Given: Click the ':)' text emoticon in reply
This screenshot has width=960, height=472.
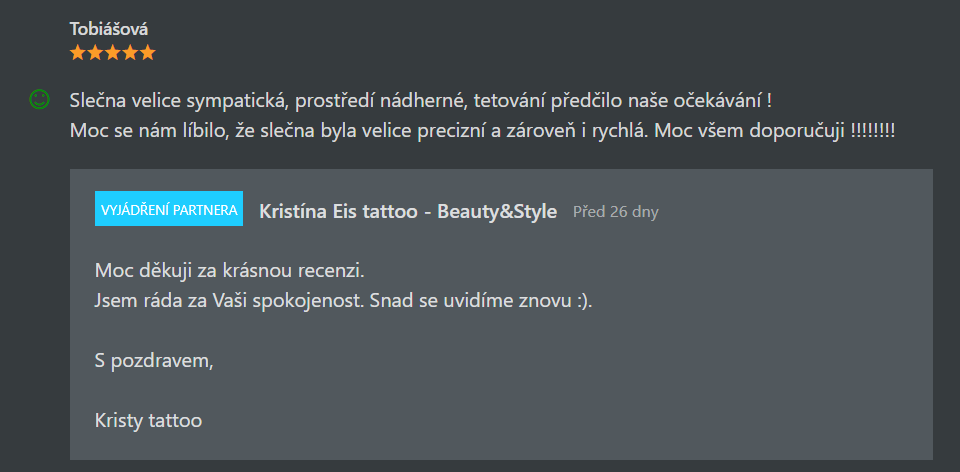Looking at the screenshot, I should [583, 302].
